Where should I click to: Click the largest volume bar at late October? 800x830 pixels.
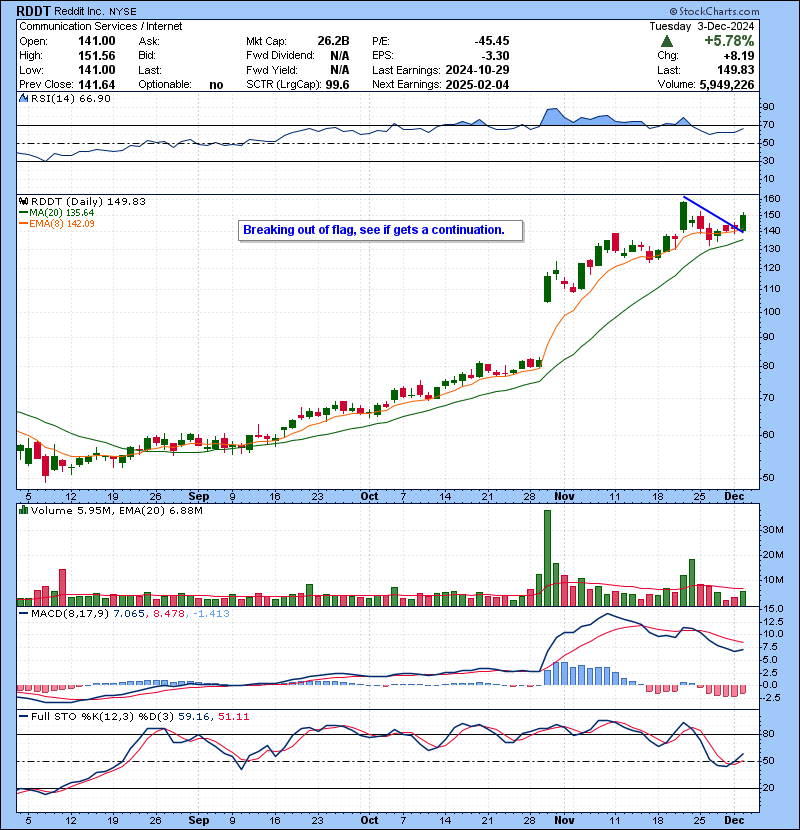(547, 558)
